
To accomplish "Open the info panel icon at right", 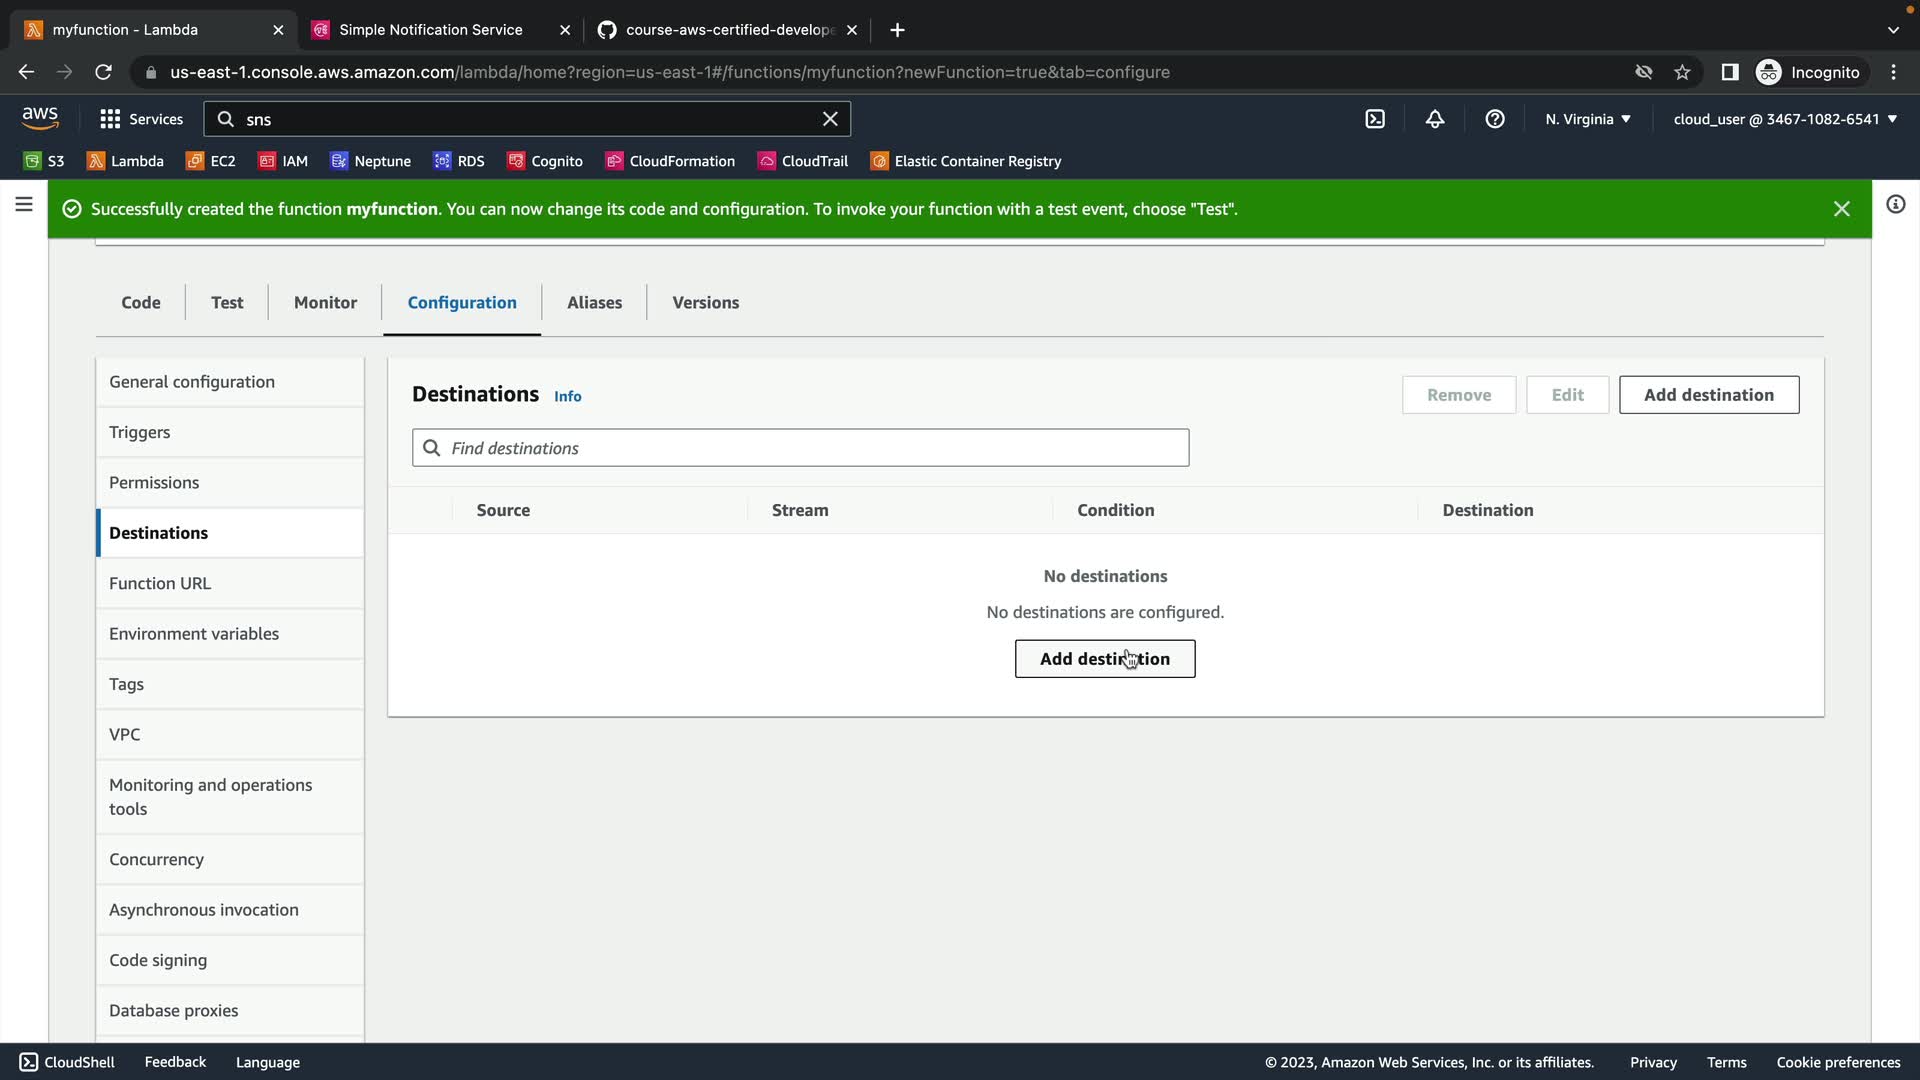I will [x=1895, y=205].
